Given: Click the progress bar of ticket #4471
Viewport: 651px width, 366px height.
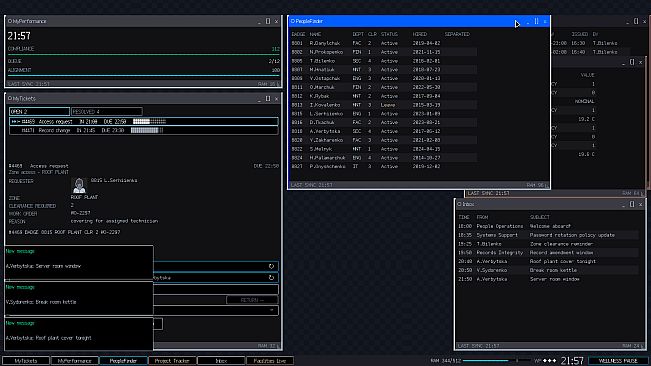Looking at the screenshot, I should [x=147, y=130].
